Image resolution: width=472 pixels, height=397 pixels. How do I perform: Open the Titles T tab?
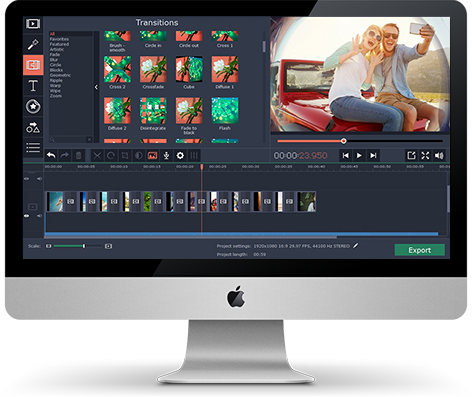tap(33, 86)
